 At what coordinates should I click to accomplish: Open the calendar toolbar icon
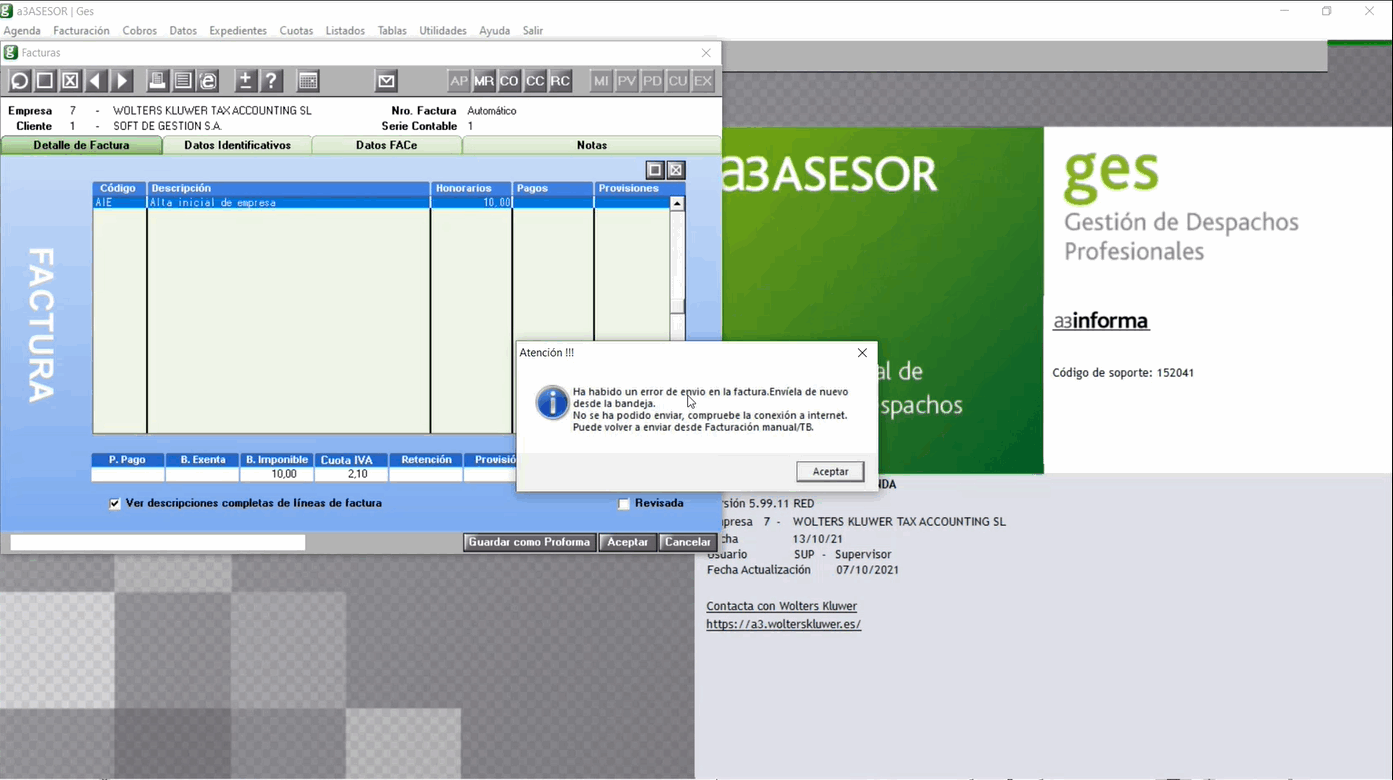pyautogui.click(x=308, y=81)
